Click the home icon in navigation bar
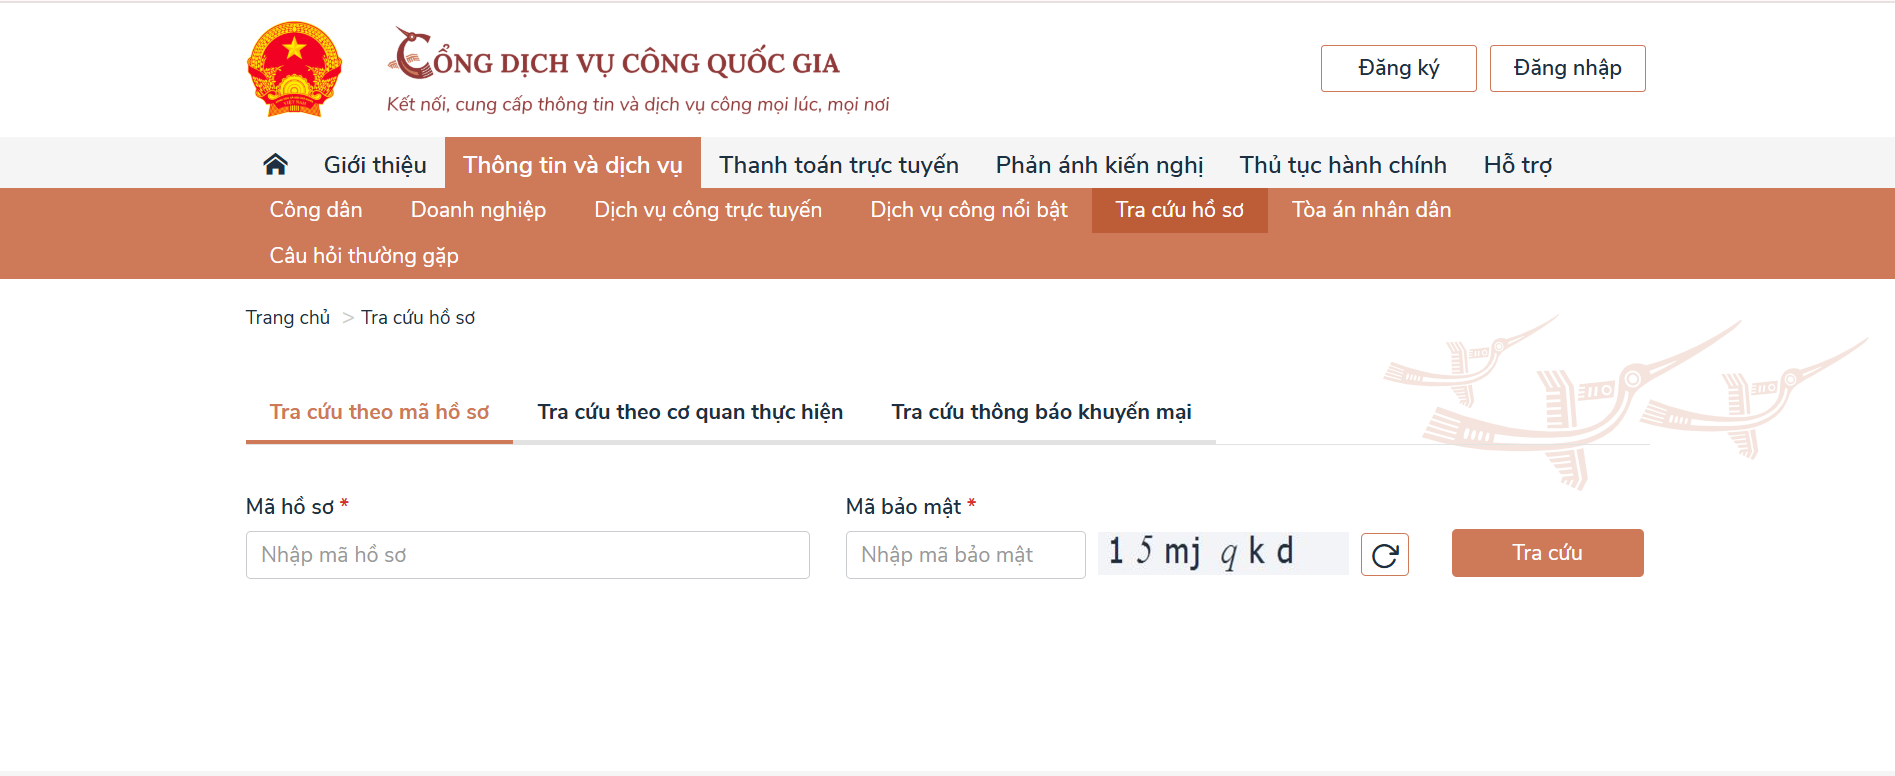The image size is (1895, 776). pos(275,164)
